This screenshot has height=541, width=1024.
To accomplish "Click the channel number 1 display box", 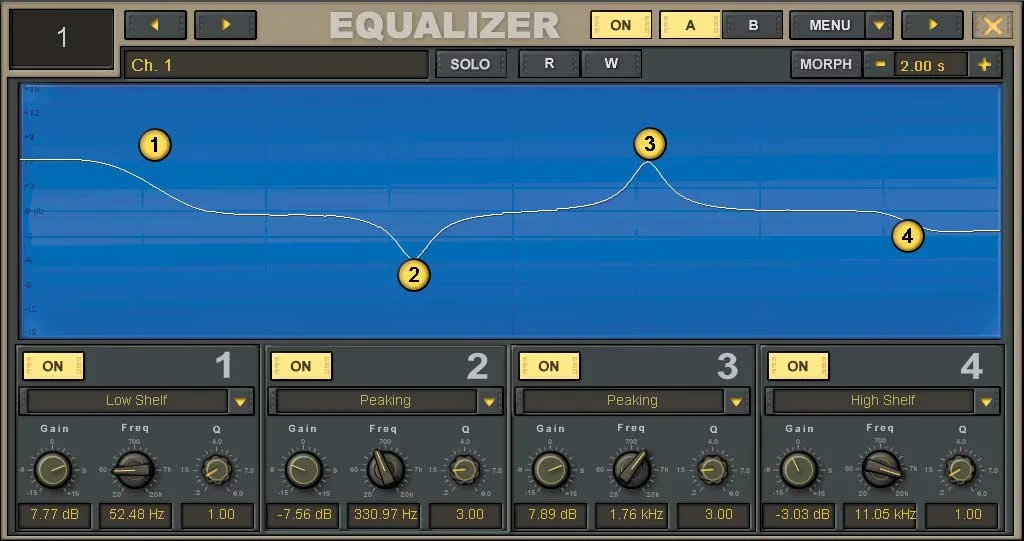I will pyautogui.click(x=62, y=38).
